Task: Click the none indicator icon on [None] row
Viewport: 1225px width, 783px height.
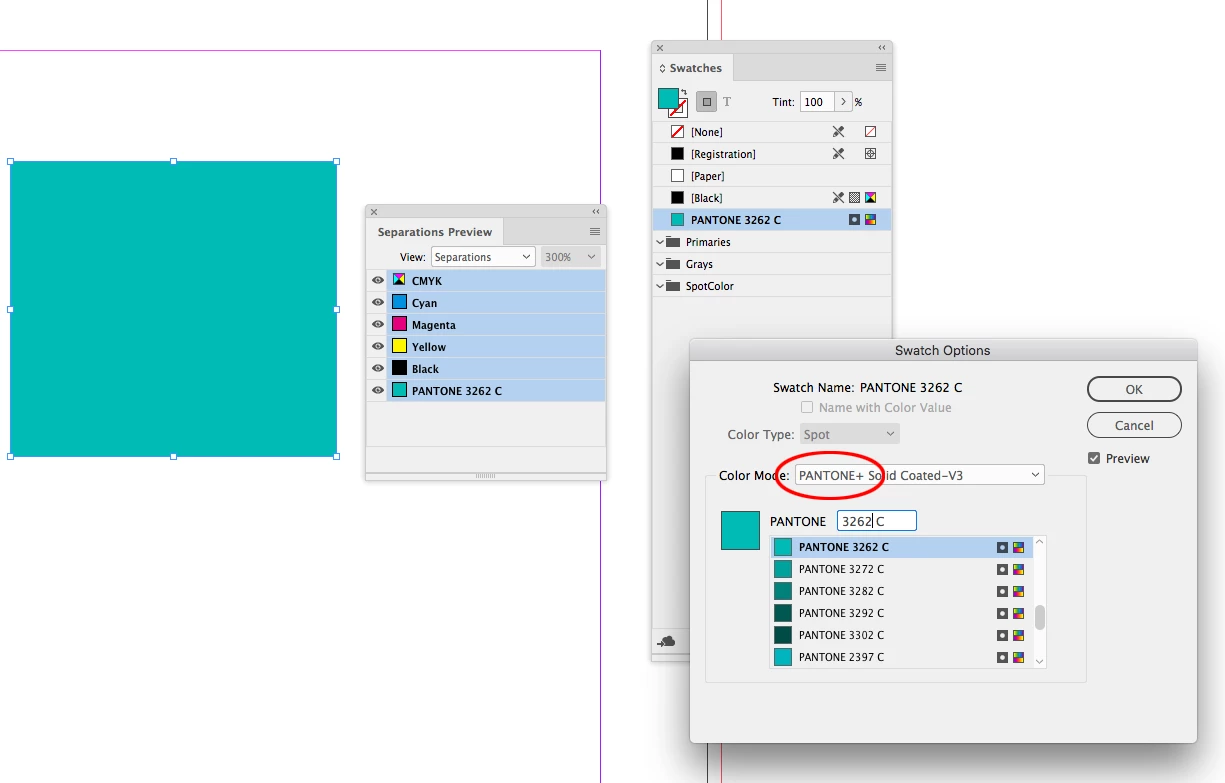Action: 870,132
